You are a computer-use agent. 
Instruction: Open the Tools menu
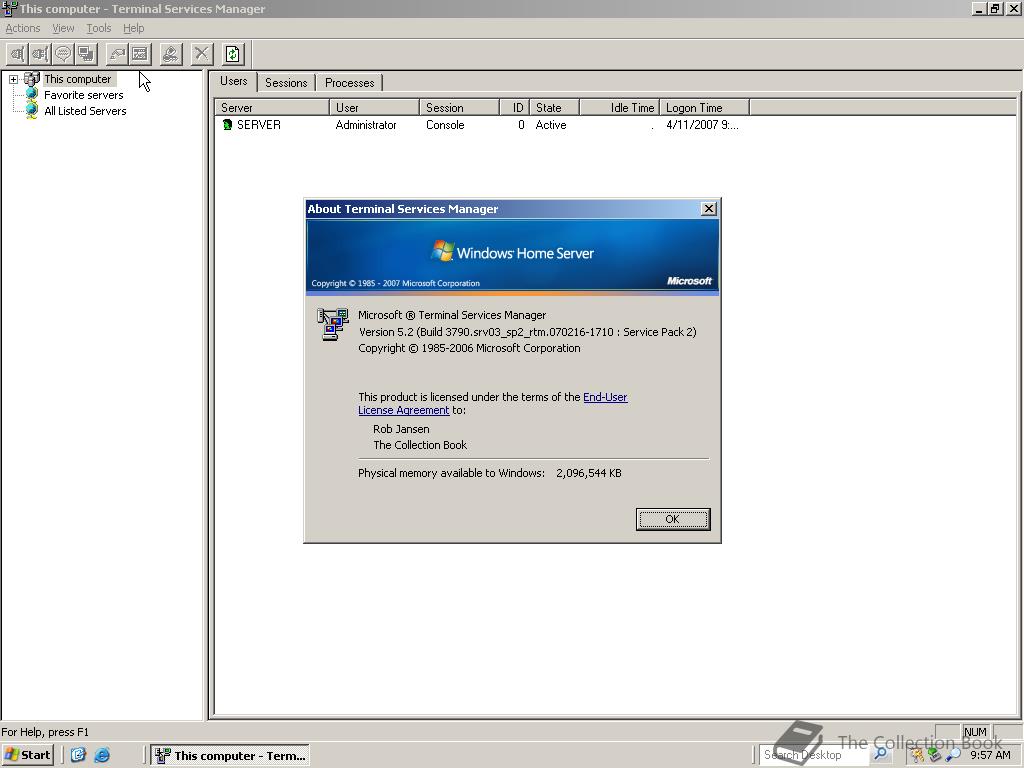(x=99, y=28)
